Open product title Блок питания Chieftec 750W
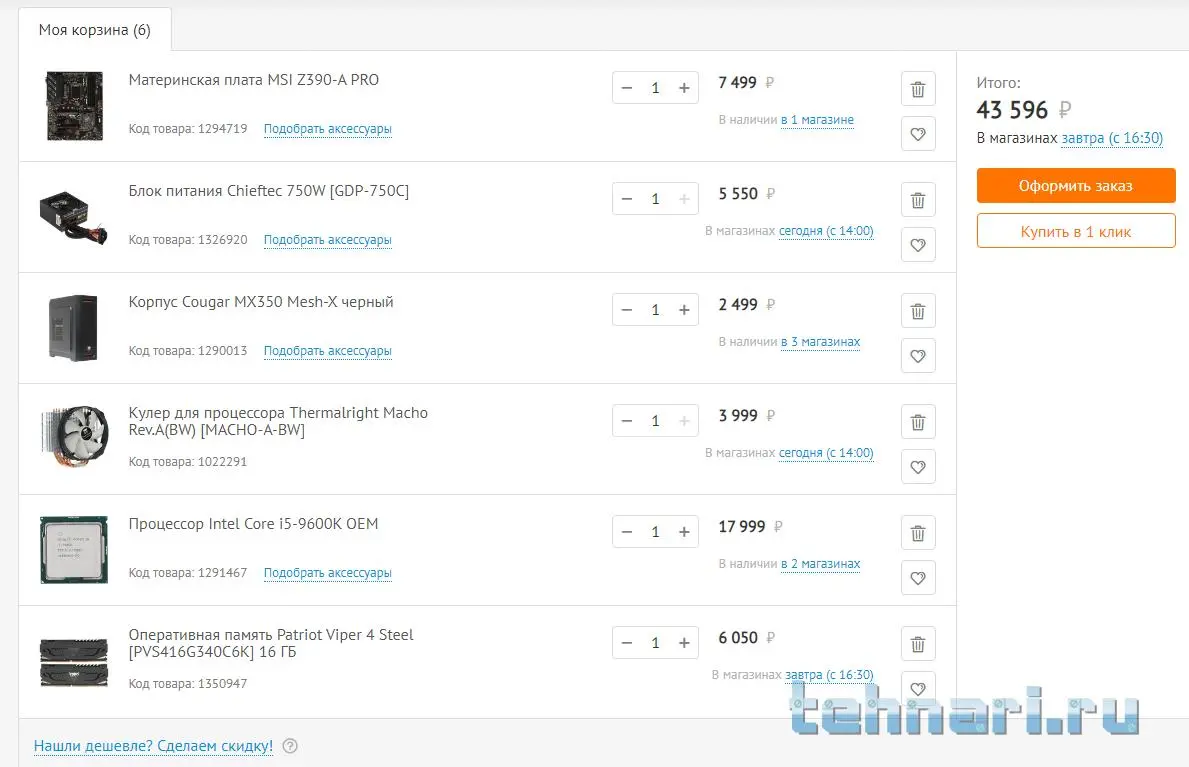This screenshot has width=1189, height=767. click(x=268, y=191)
